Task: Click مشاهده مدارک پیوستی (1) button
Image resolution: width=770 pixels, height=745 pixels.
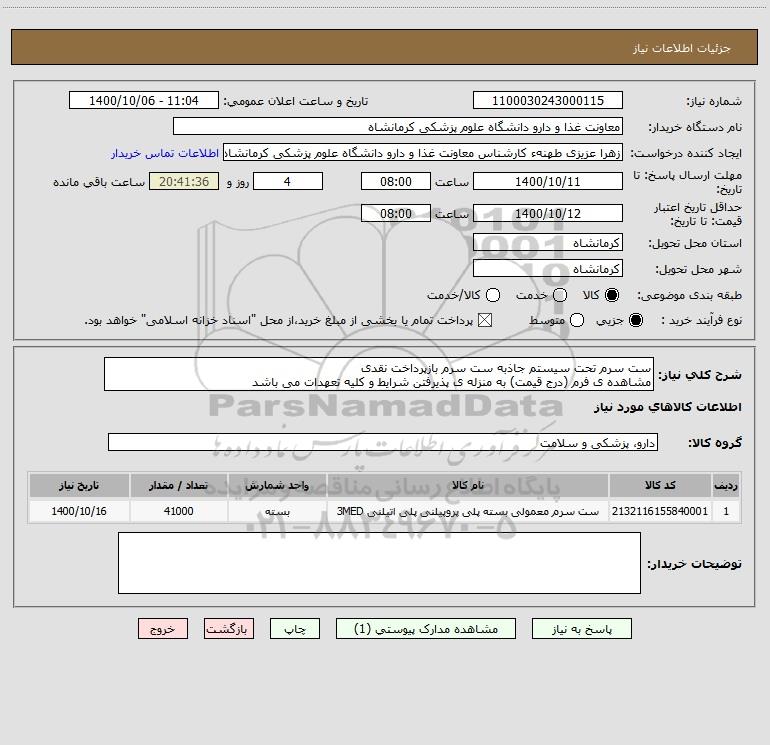Action: [426, 629]
